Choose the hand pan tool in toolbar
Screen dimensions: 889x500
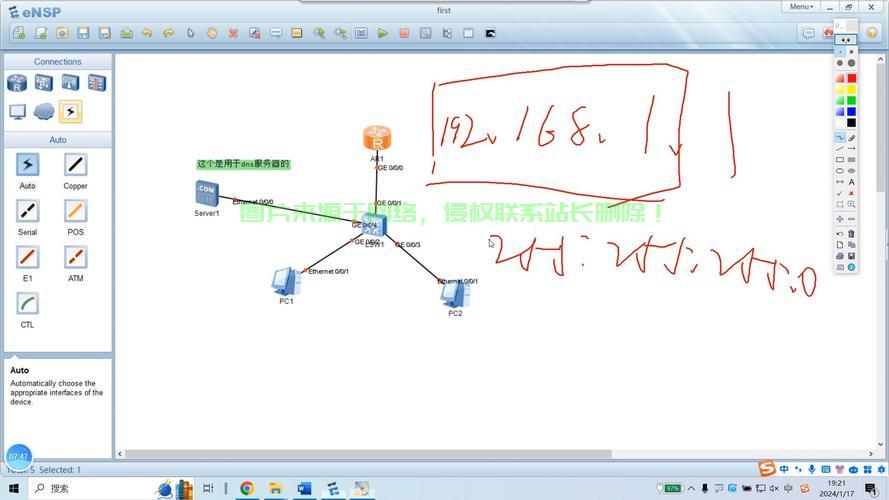[211, 33]
